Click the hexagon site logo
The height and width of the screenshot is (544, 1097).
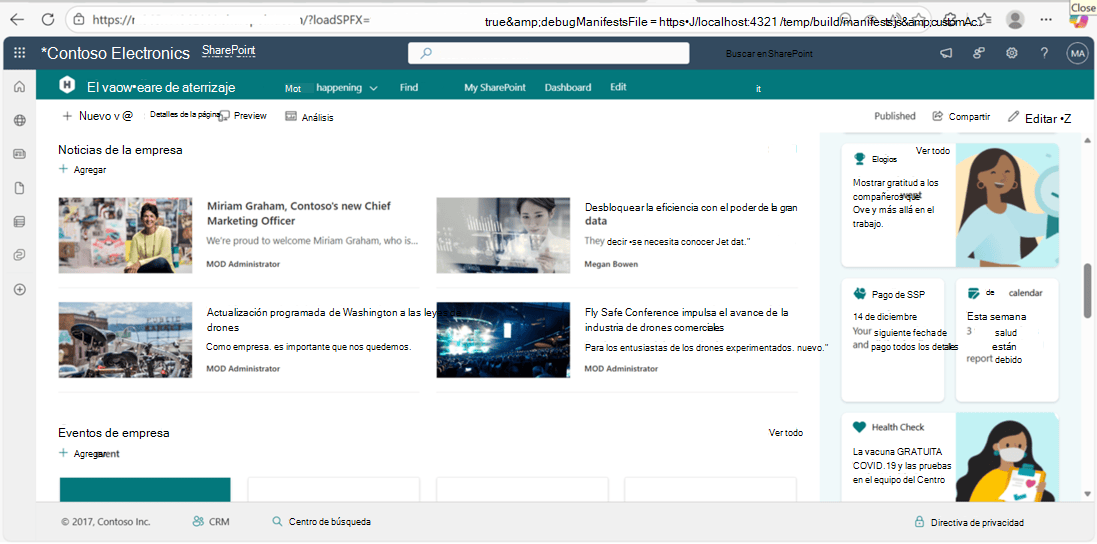pyautogui.click(x=67, y=86)
